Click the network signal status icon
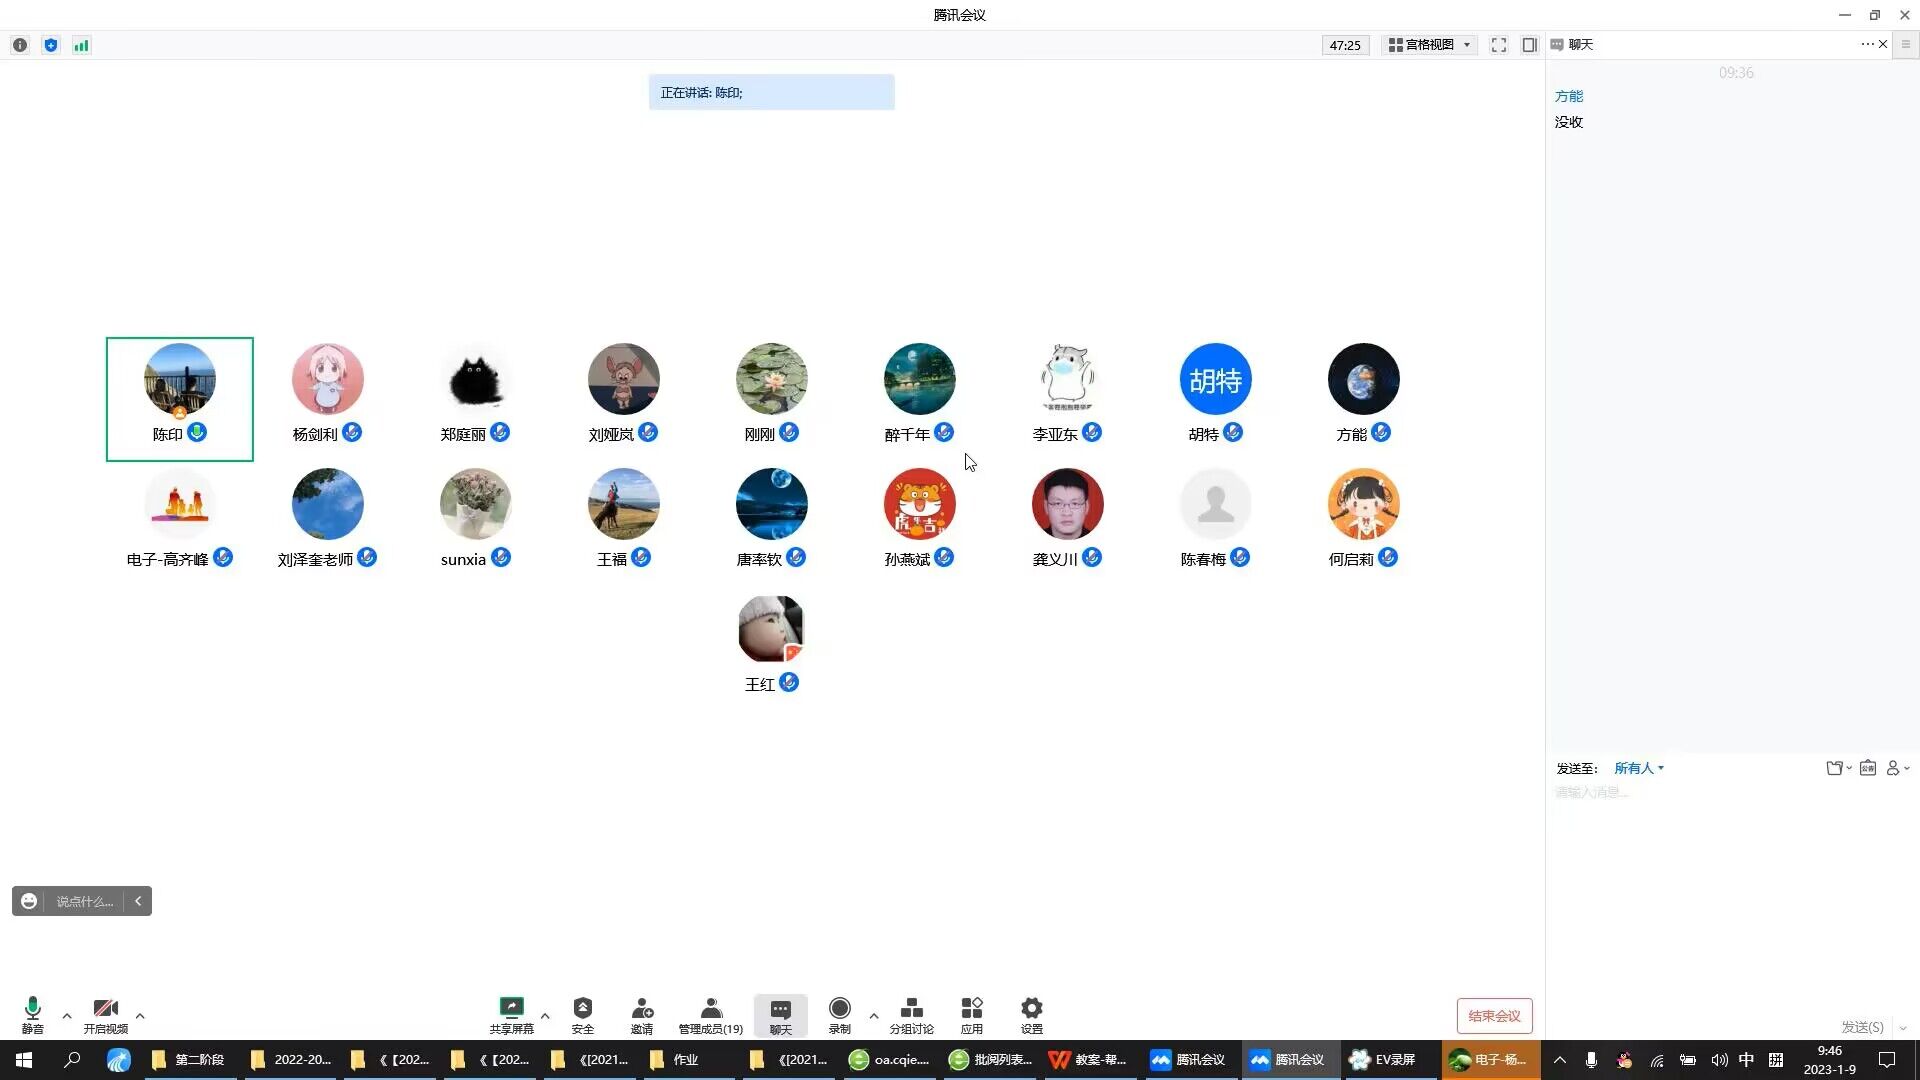1920x1080 pixels. (81, 45)
